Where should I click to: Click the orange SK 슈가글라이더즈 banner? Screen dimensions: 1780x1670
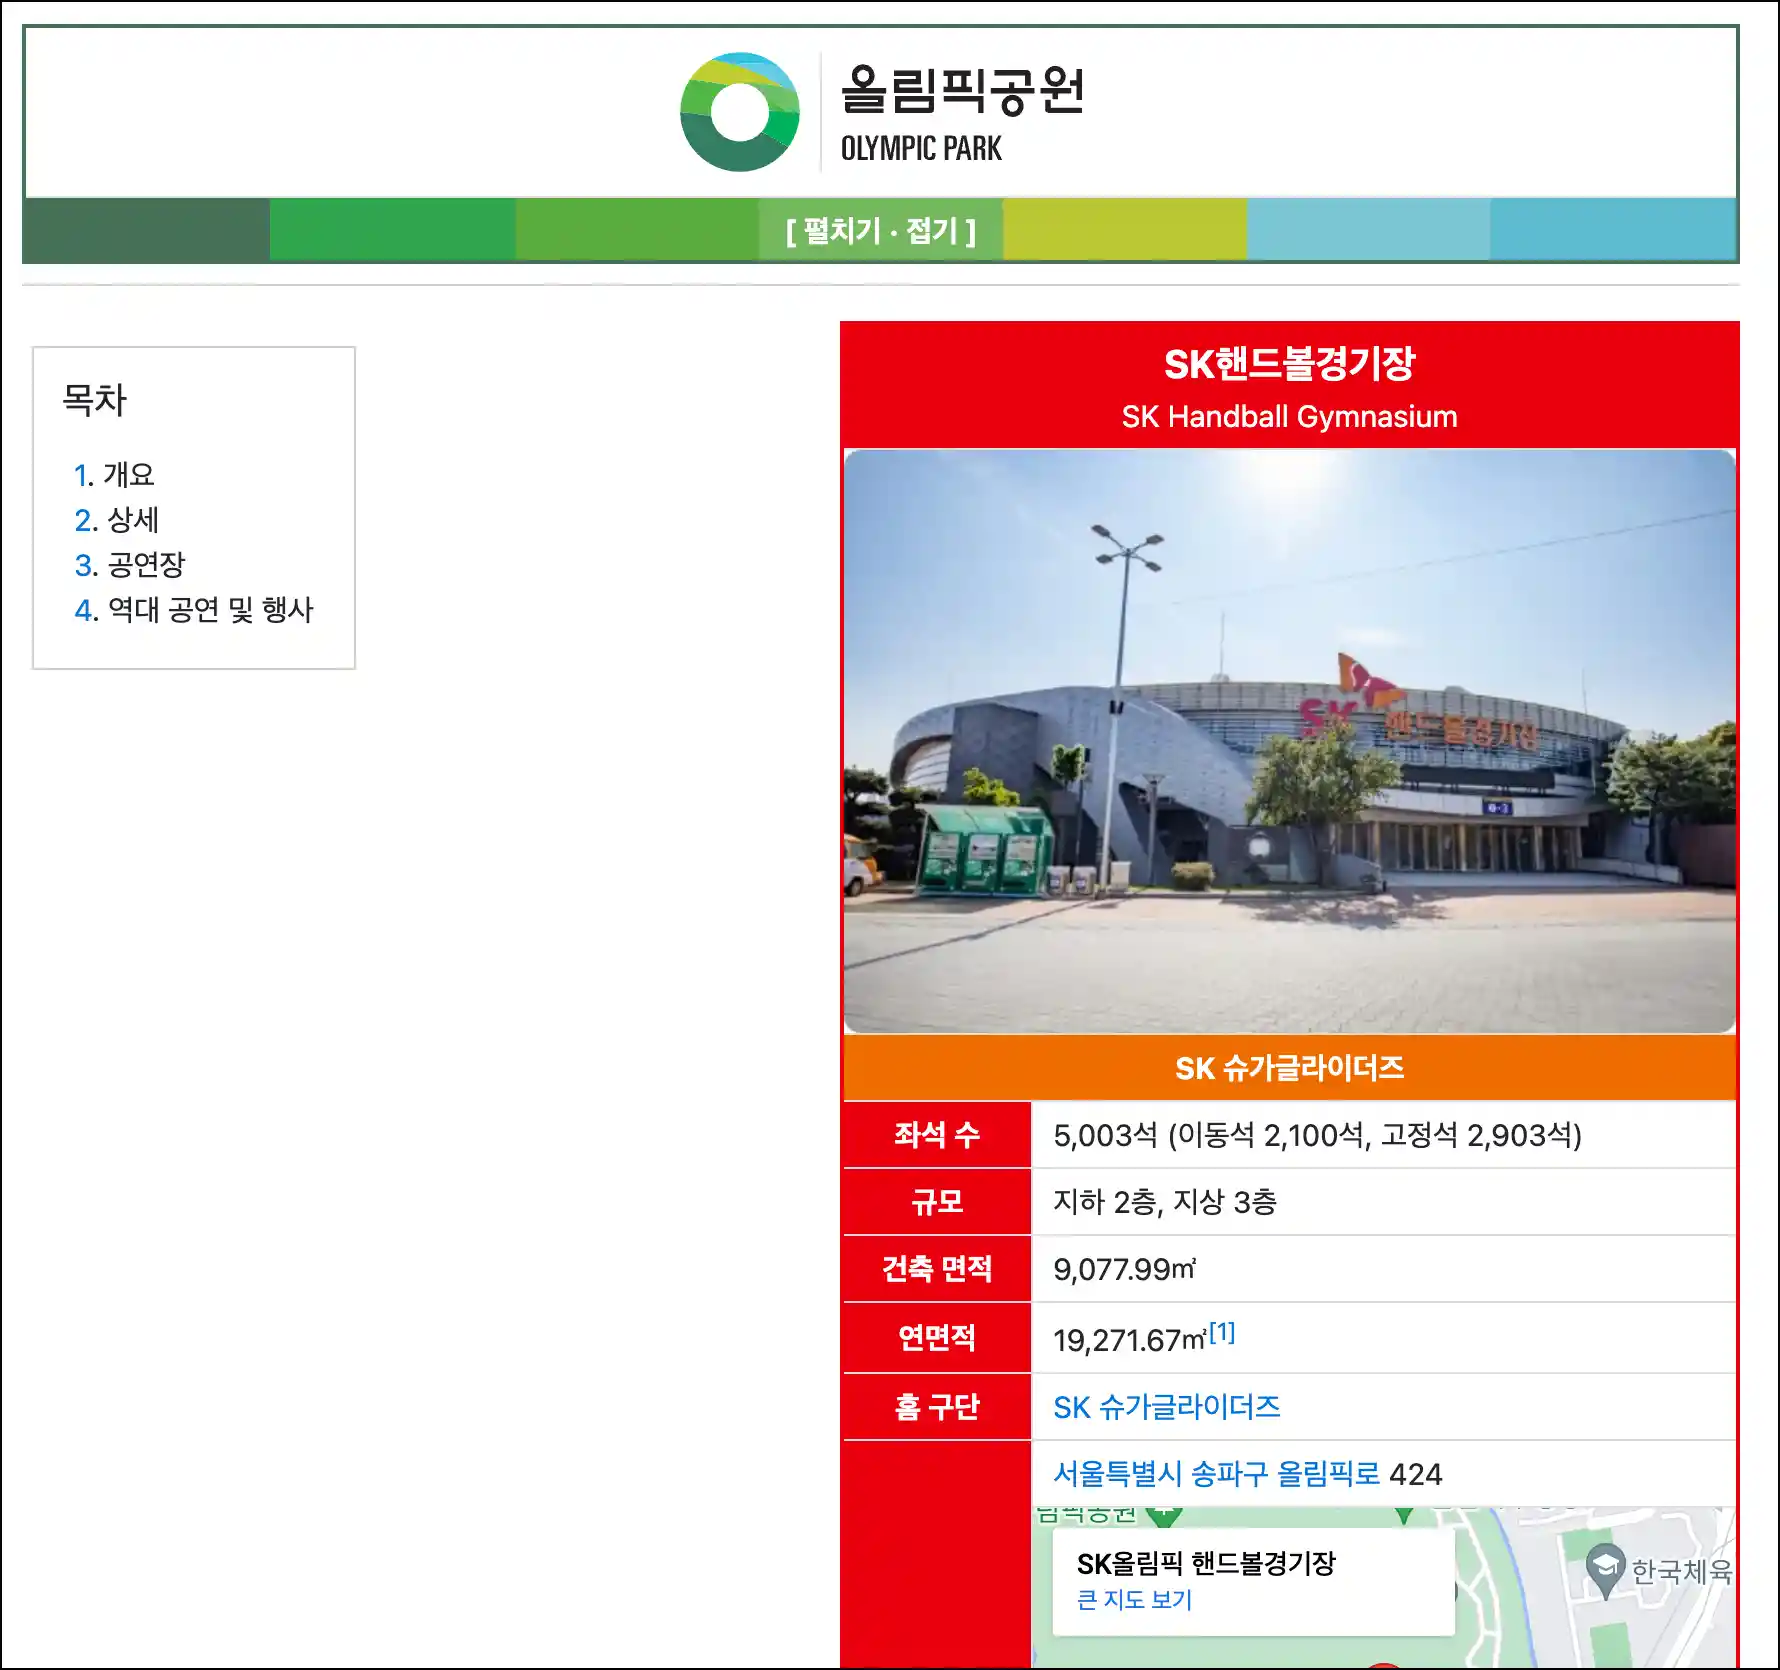[1289, 1068]
